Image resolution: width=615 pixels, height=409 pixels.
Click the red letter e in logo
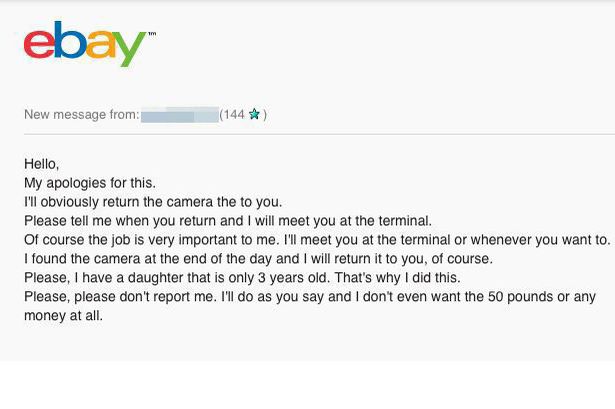tap(39, 45)
